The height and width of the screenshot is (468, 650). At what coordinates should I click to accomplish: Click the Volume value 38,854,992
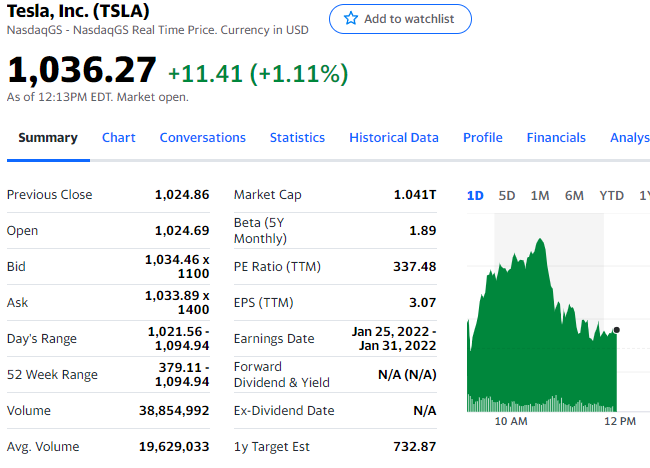174,411
